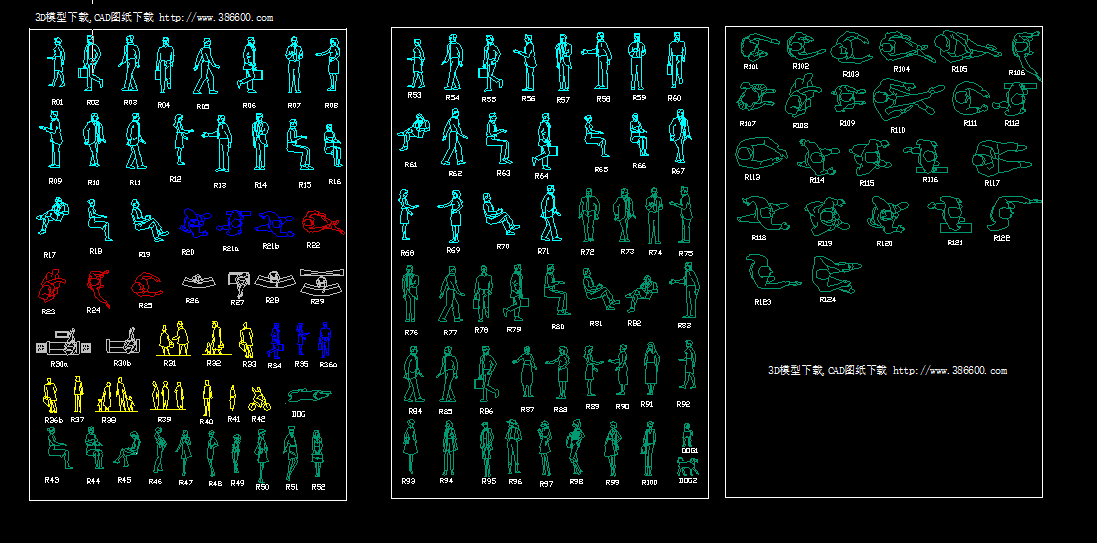The image size is (1097, 543).
Task: Select the cyan seated figure above R61
Action: [414, 133]
